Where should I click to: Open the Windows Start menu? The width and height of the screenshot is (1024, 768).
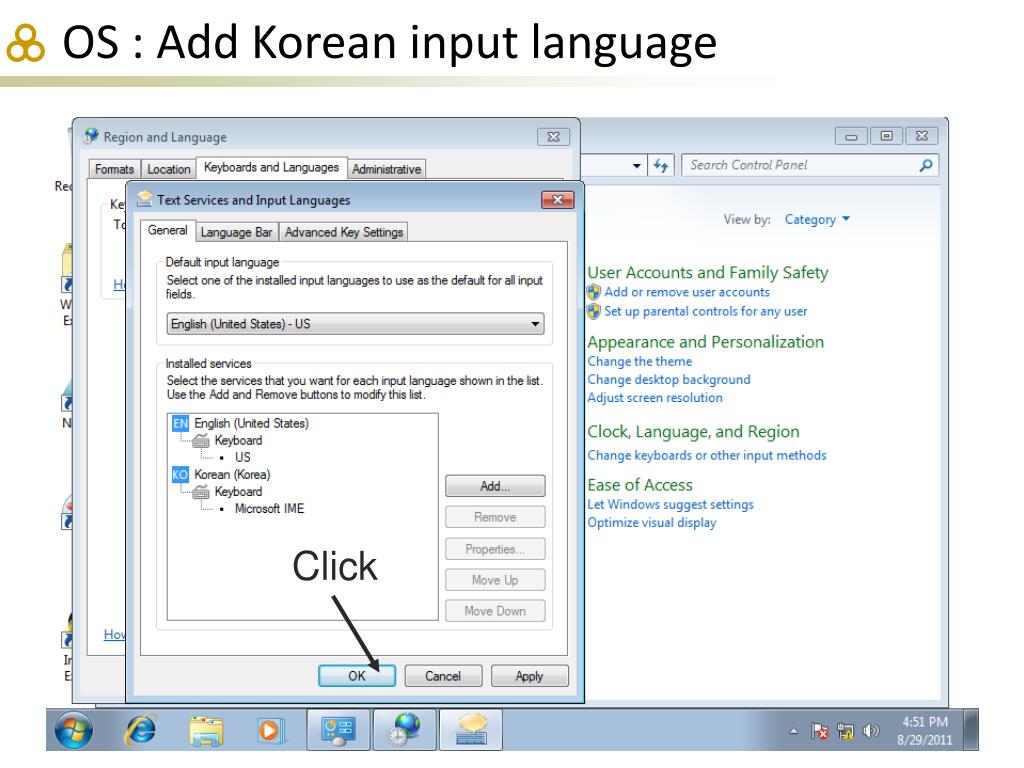coord(73,729)
